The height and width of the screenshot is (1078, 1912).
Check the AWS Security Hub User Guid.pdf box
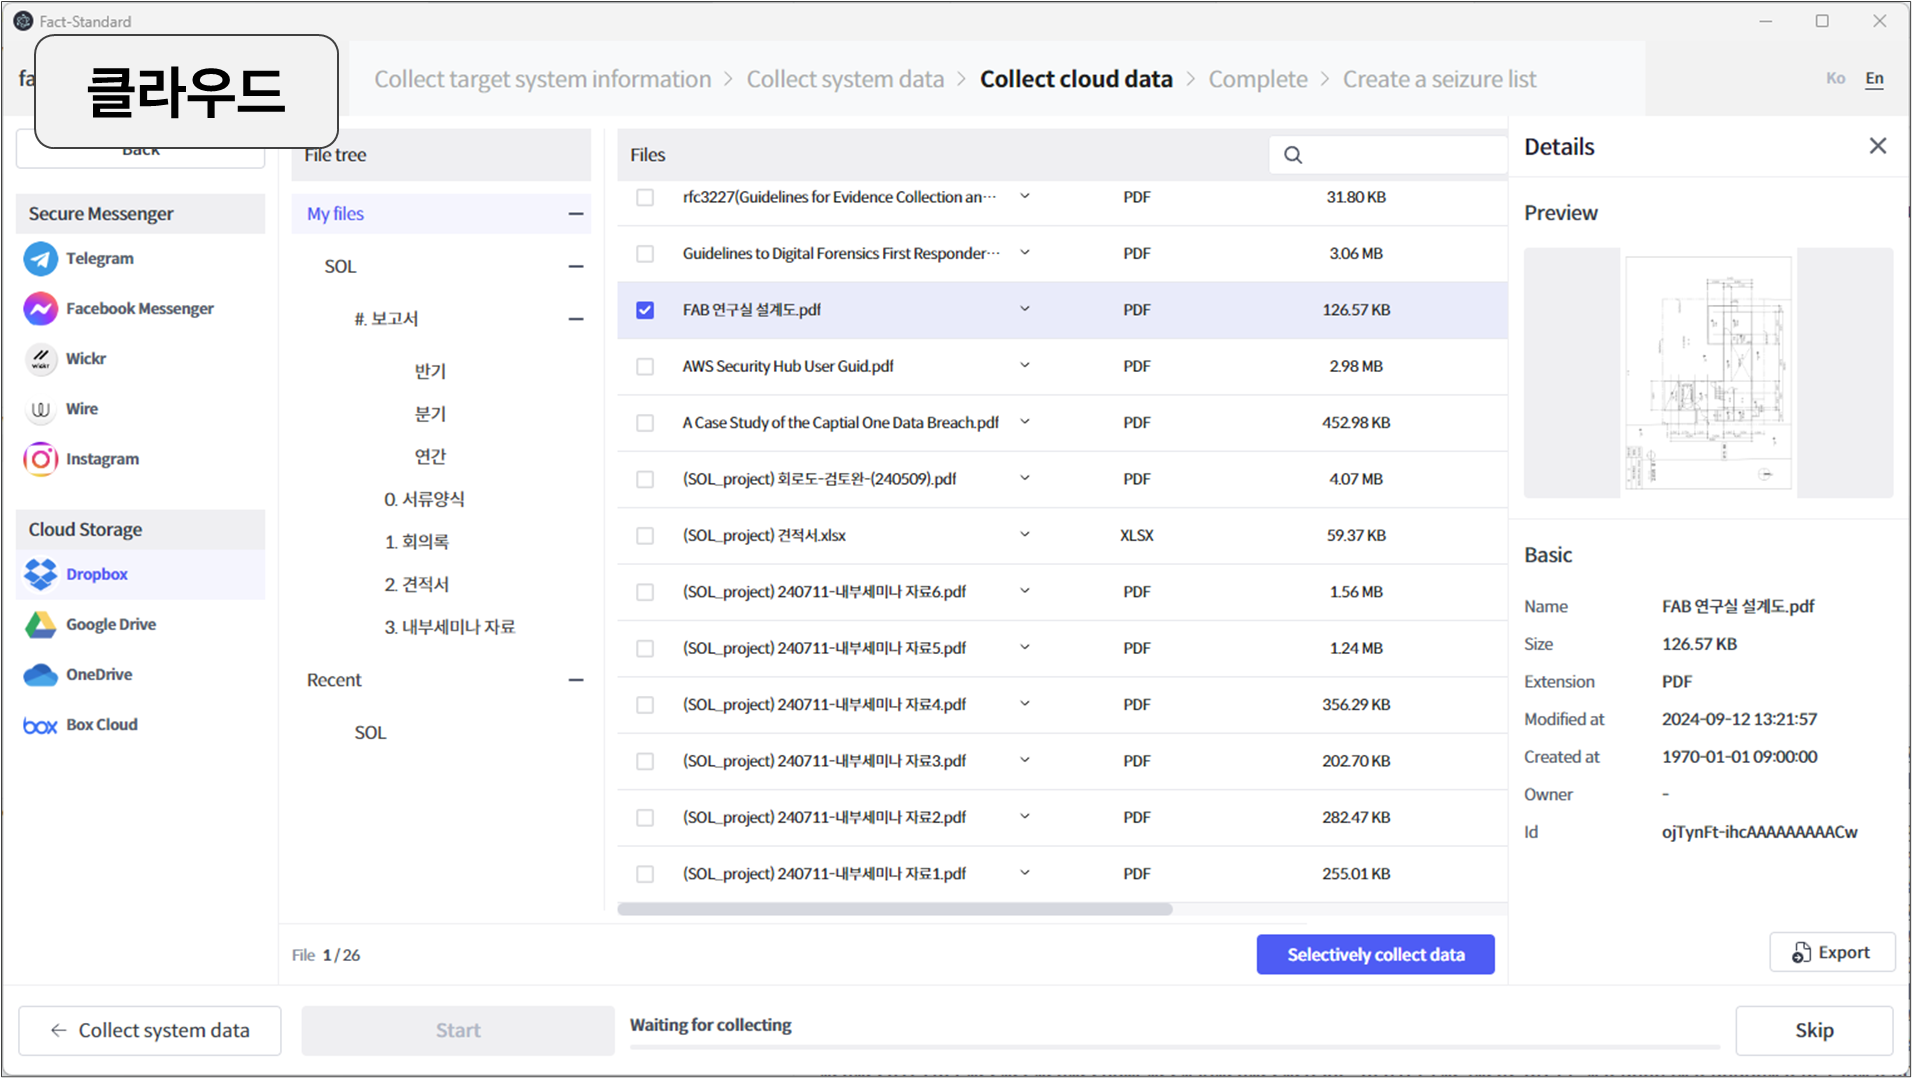645,367
